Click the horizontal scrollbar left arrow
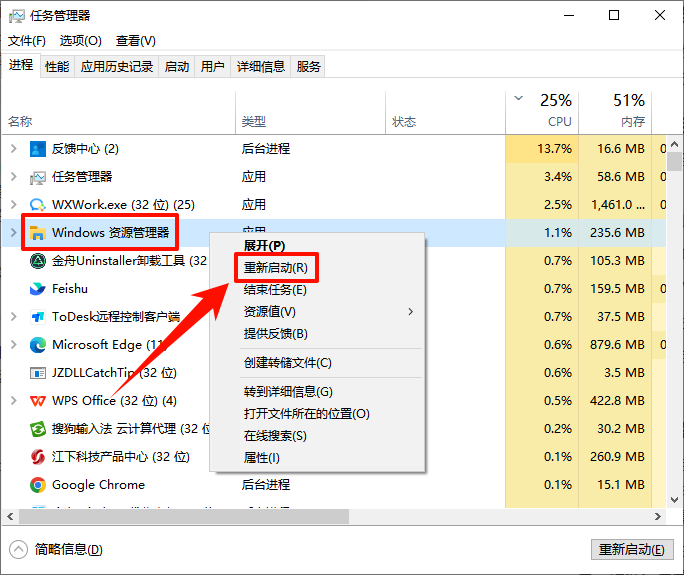684x575 pixels. [10, 517]
